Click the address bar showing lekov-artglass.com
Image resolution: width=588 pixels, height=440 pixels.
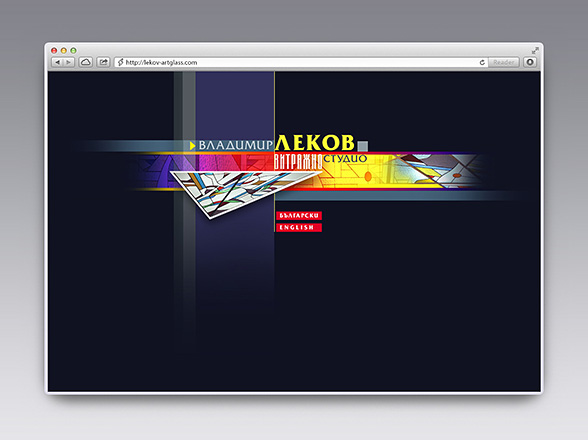tap(301, 62)
